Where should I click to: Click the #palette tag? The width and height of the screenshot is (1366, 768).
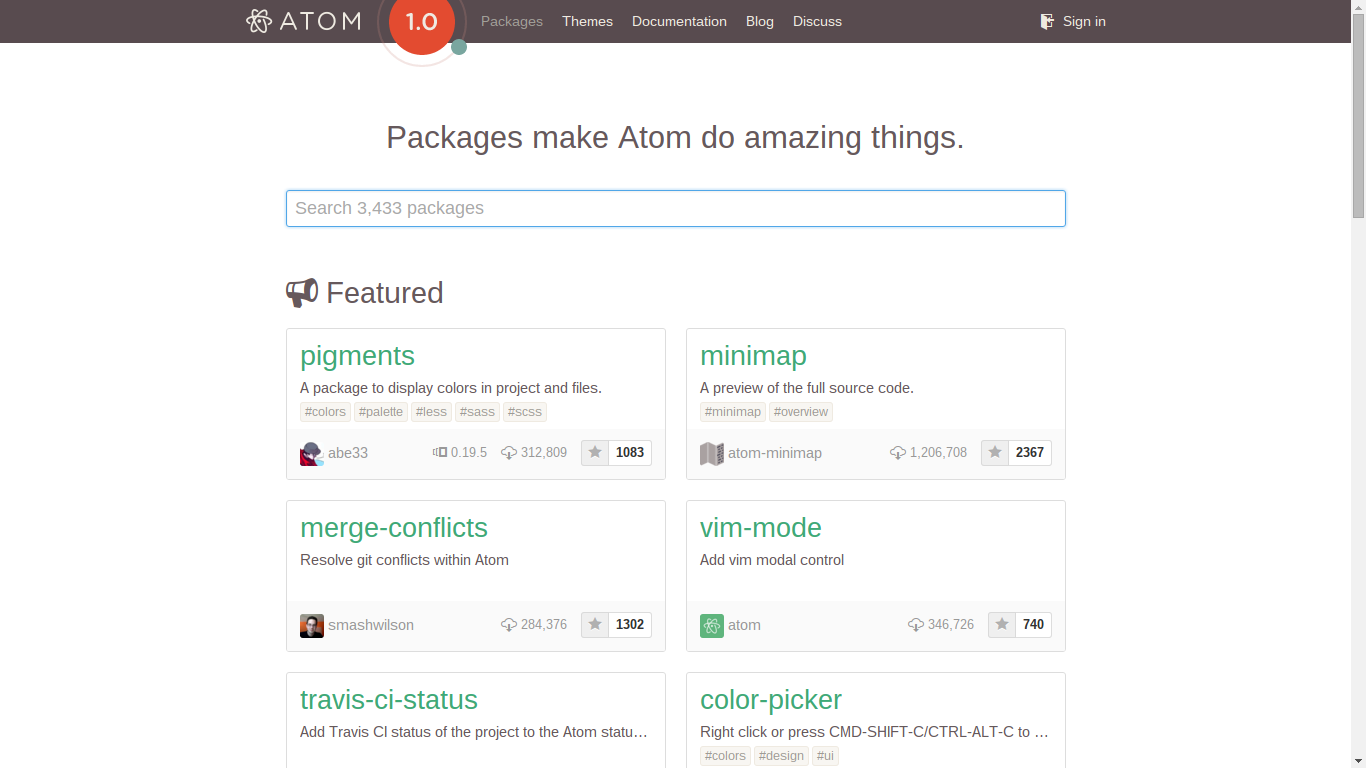[x=381, y=412]
